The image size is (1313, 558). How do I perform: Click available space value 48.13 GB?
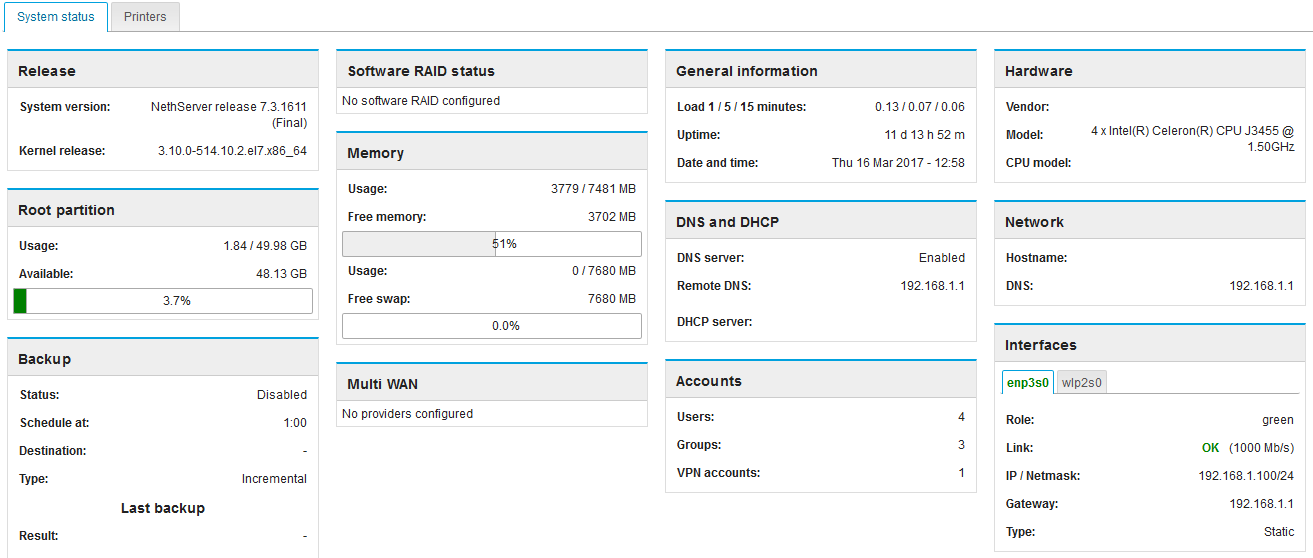pyautogui.click(x=281, y=274)
